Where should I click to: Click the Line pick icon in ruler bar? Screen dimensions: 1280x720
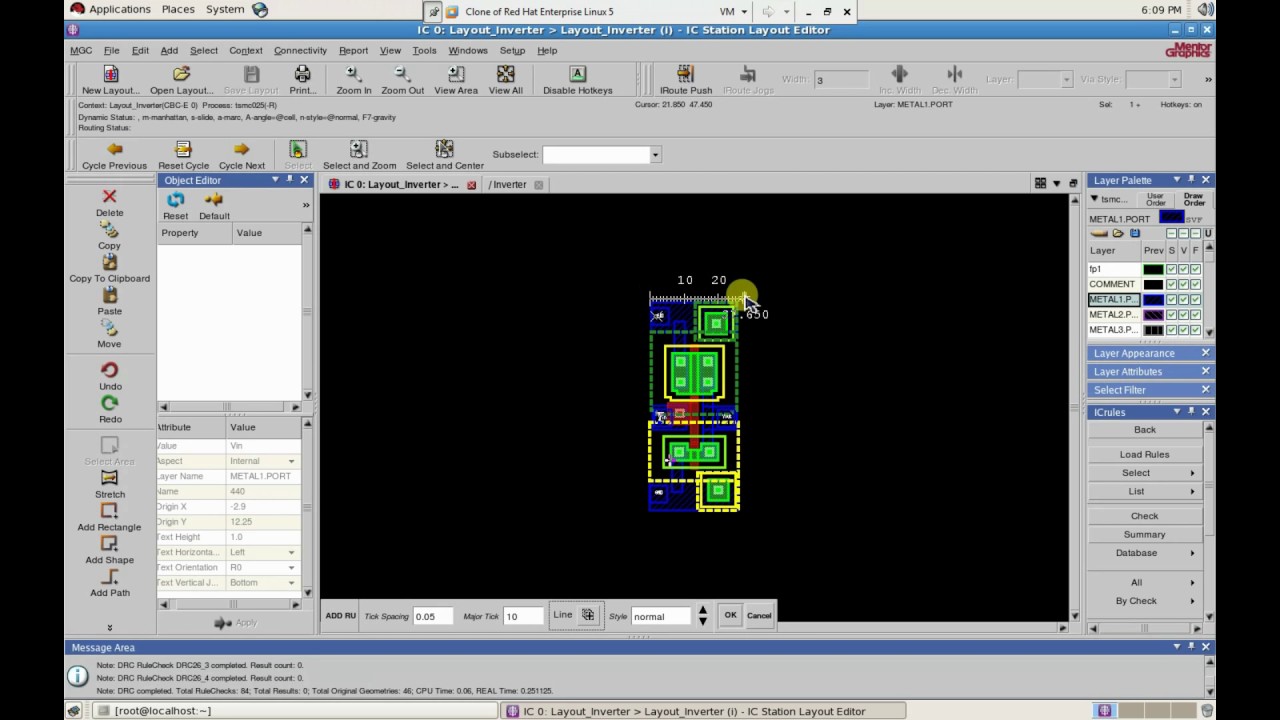point(588,615)
